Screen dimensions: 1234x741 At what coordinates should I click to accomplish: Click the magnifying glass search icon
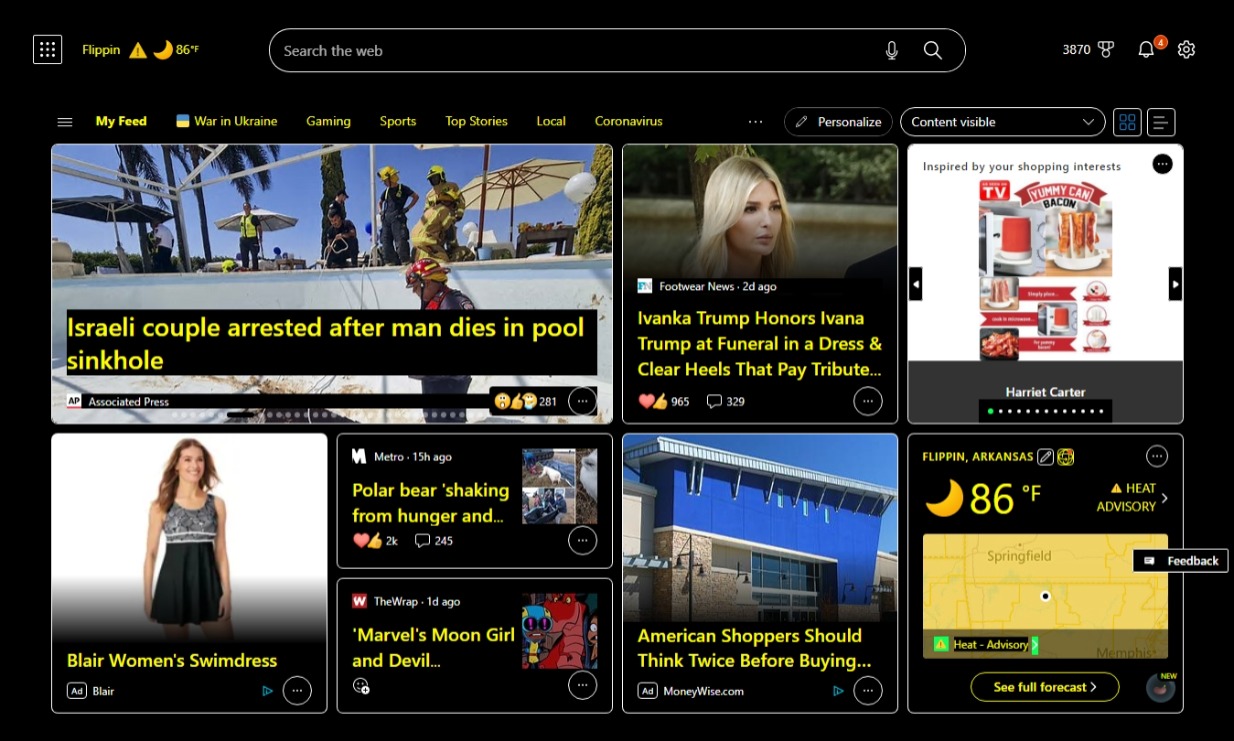[932, 51]
